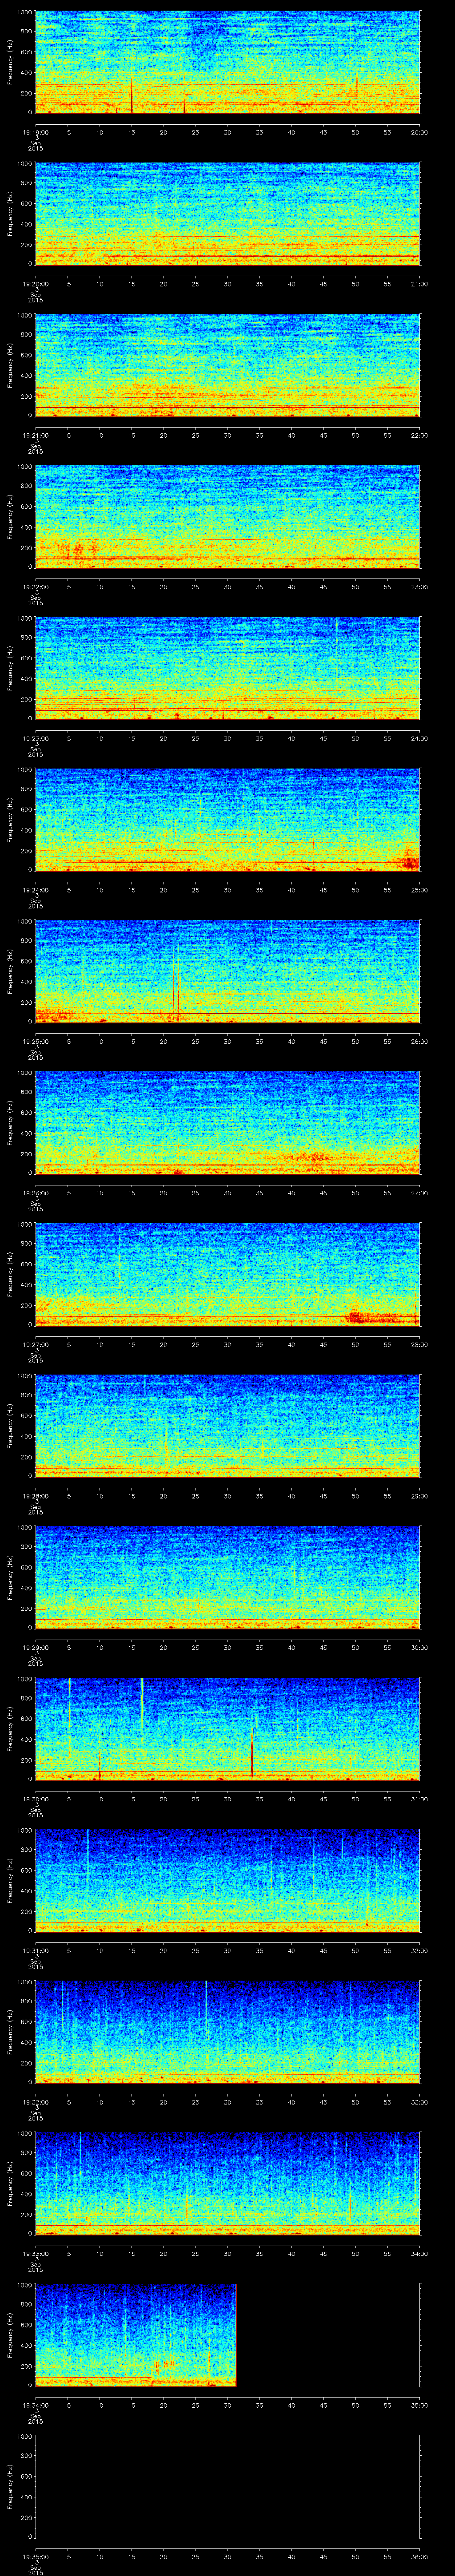
Task: Select the spectrogram panel starting at 19:19:00
Action: (x=227, y=62)
